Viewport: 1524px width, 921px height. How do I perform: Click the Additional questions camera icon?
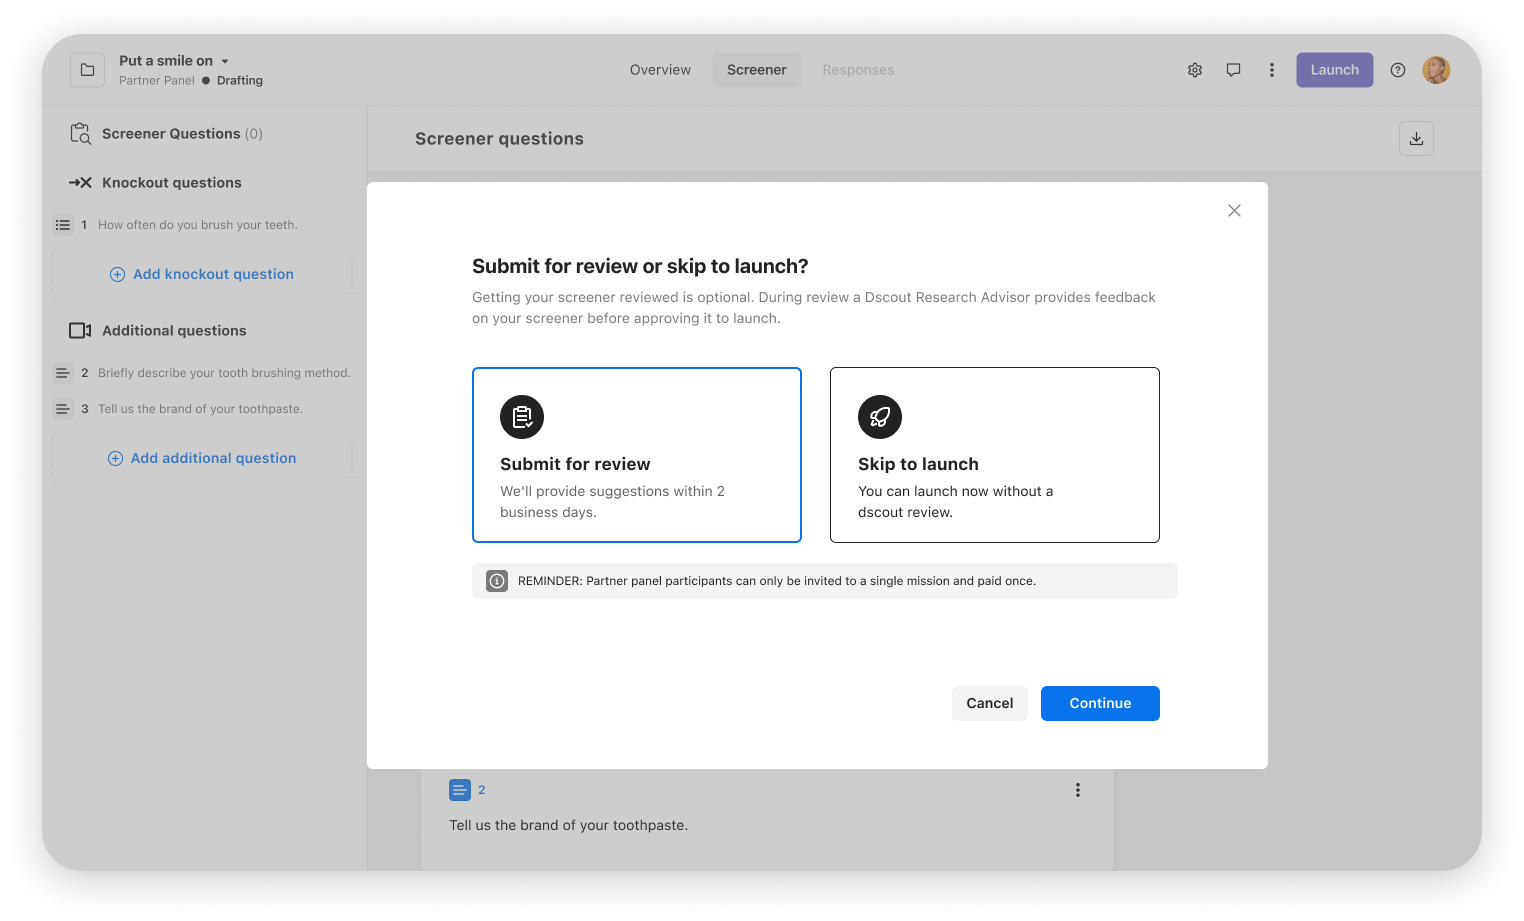[80, 330]
